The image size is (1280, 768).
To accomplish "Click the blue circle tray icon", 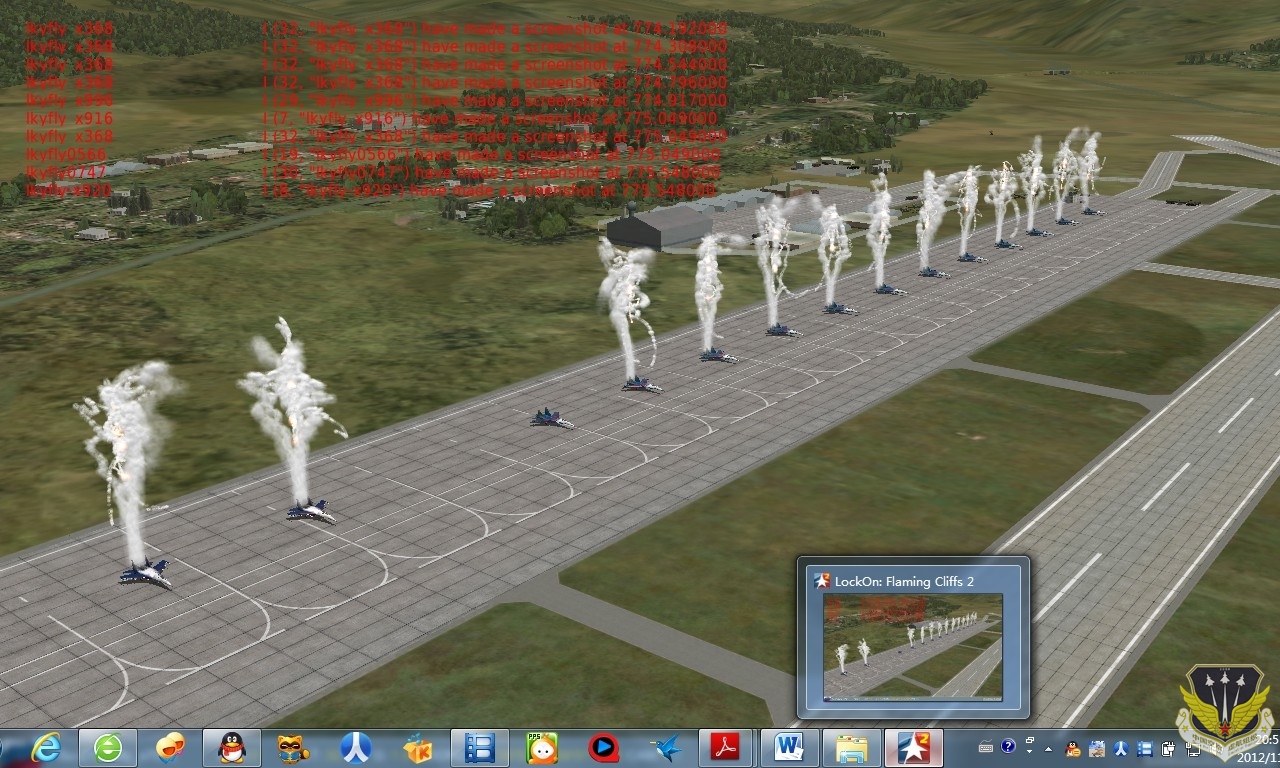I will pos(1121,749).
